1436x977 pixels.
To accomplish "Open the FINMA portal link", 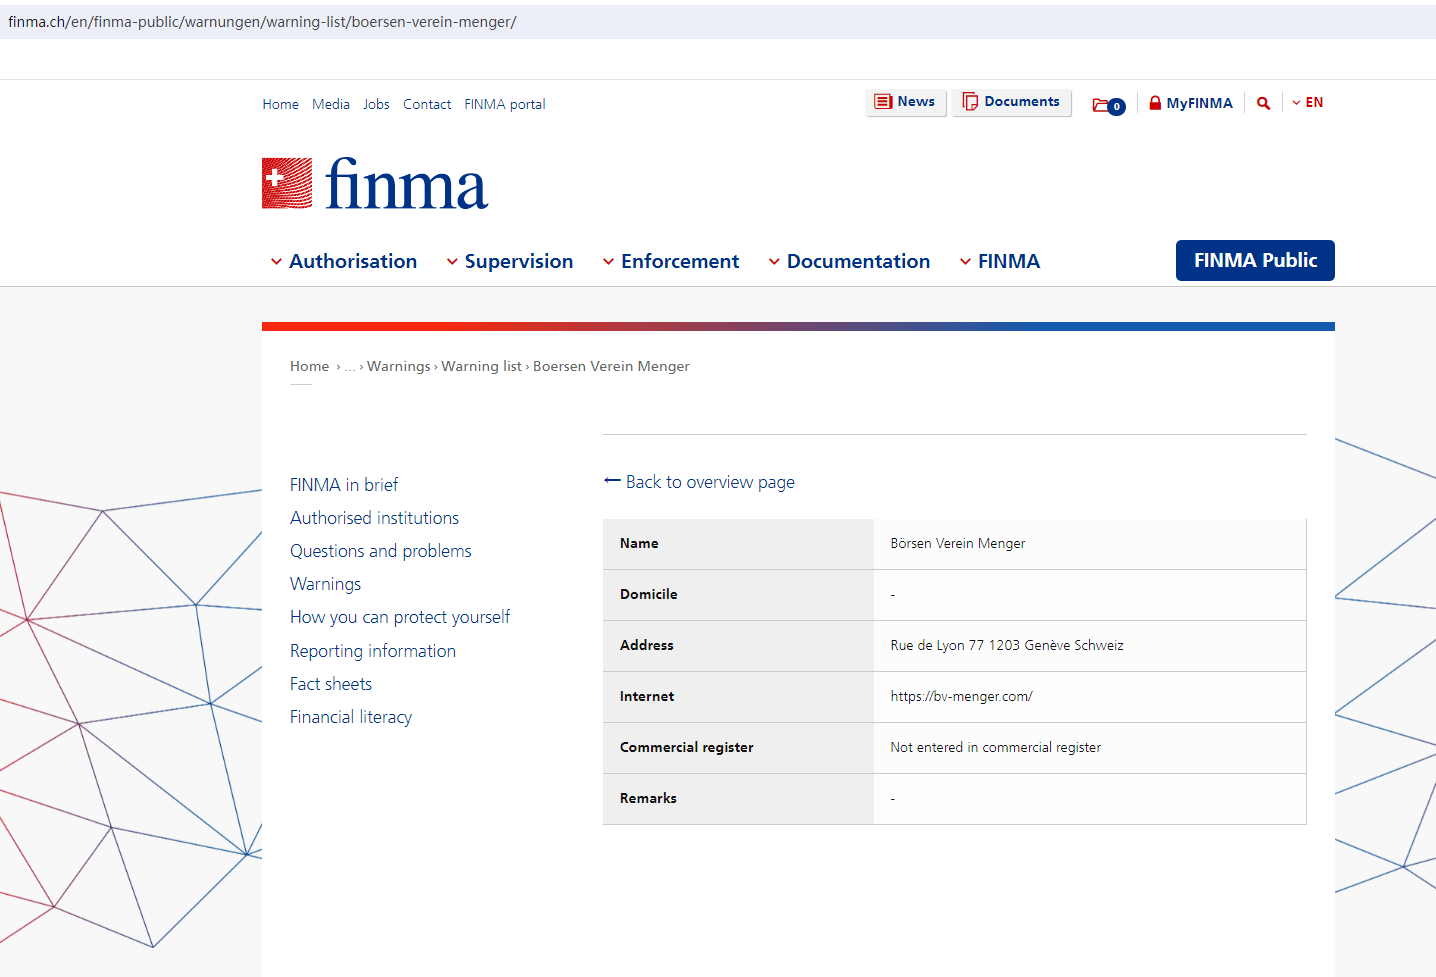I will [504, 104].
